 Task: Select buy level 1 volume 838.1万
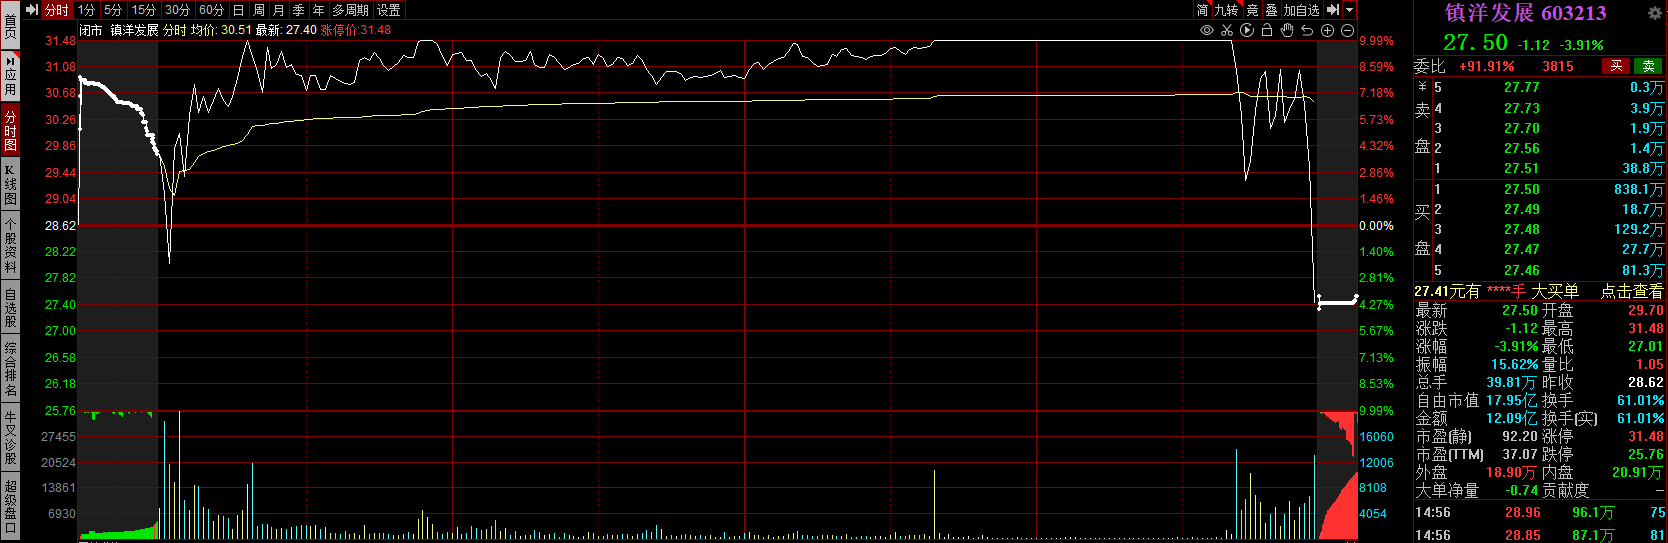point(1638,189)
